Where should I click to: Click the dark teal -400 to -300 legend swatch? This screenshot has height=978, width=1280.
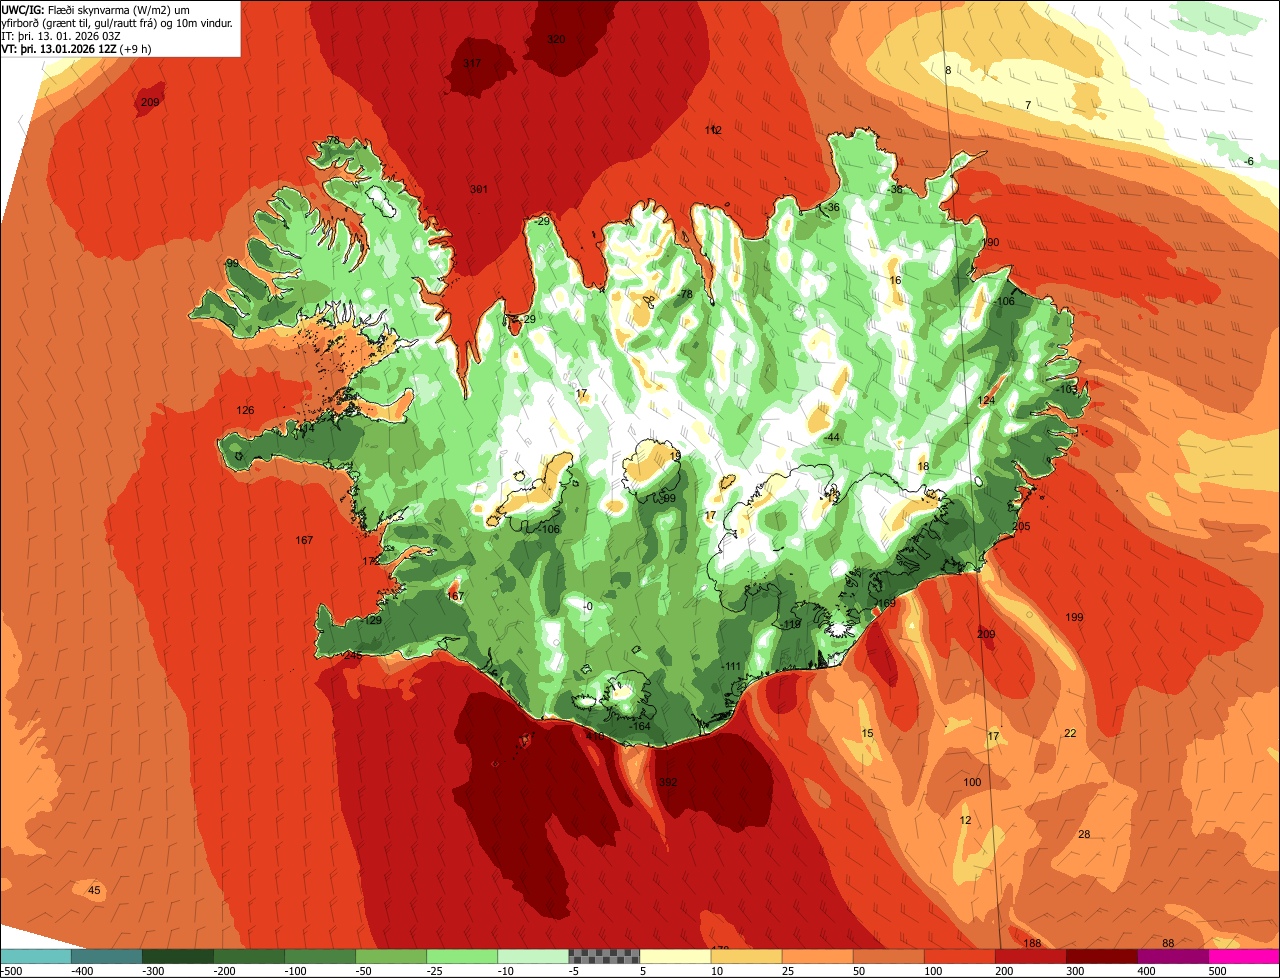point(106,956)
